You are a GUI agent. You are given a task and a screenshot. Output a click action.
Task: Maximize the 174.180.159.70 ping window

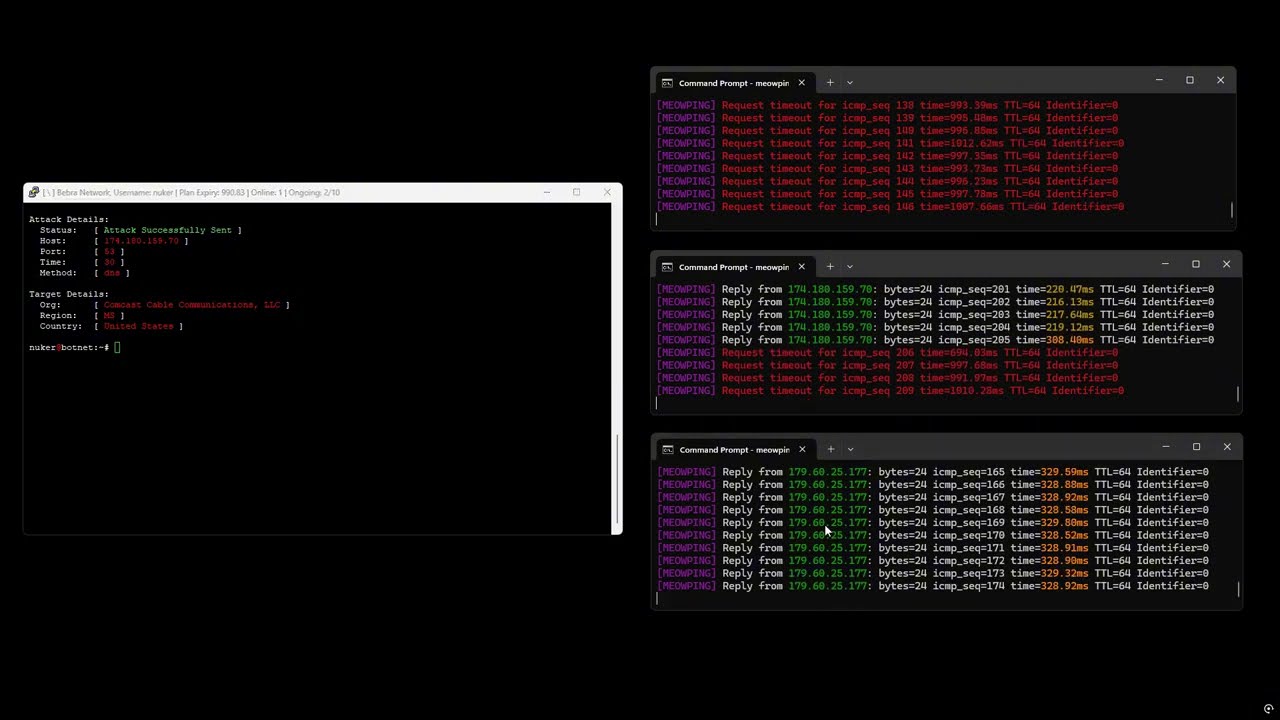(1196, 264)
